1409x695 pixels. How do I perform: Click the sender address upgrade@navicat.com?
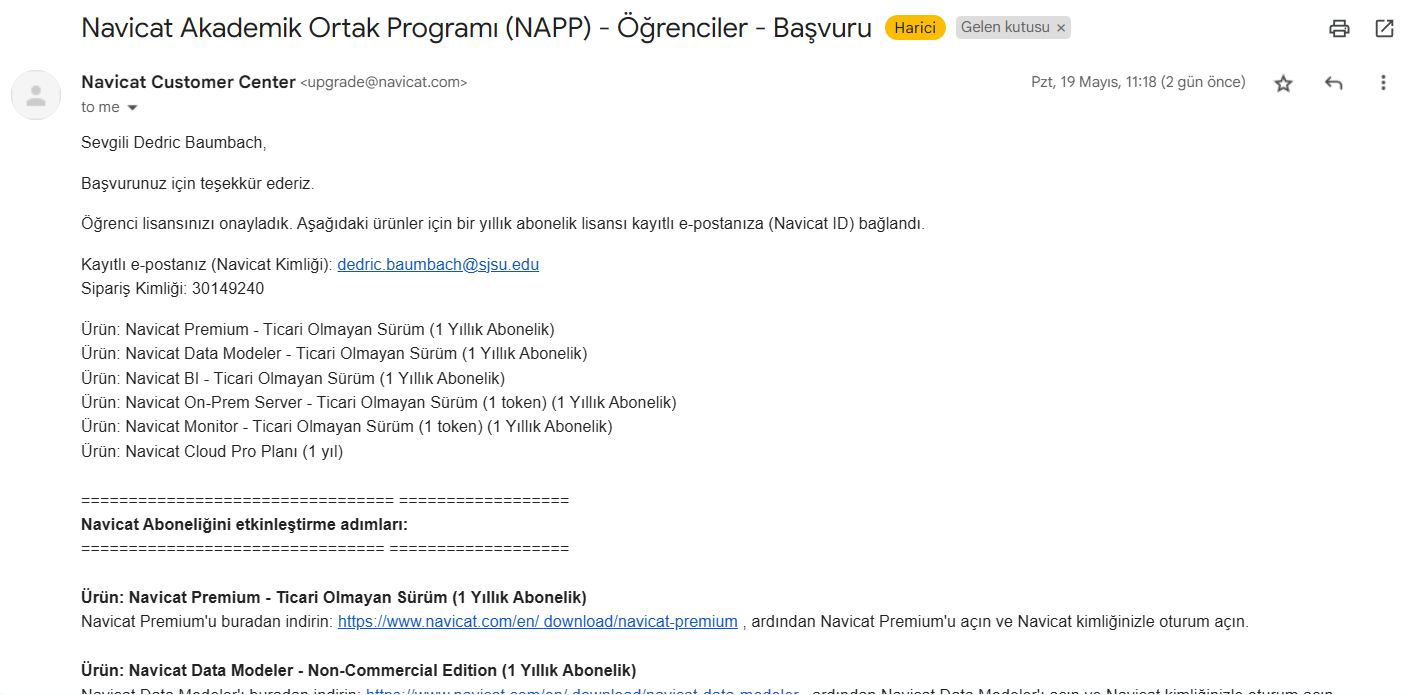coord(384,83)
